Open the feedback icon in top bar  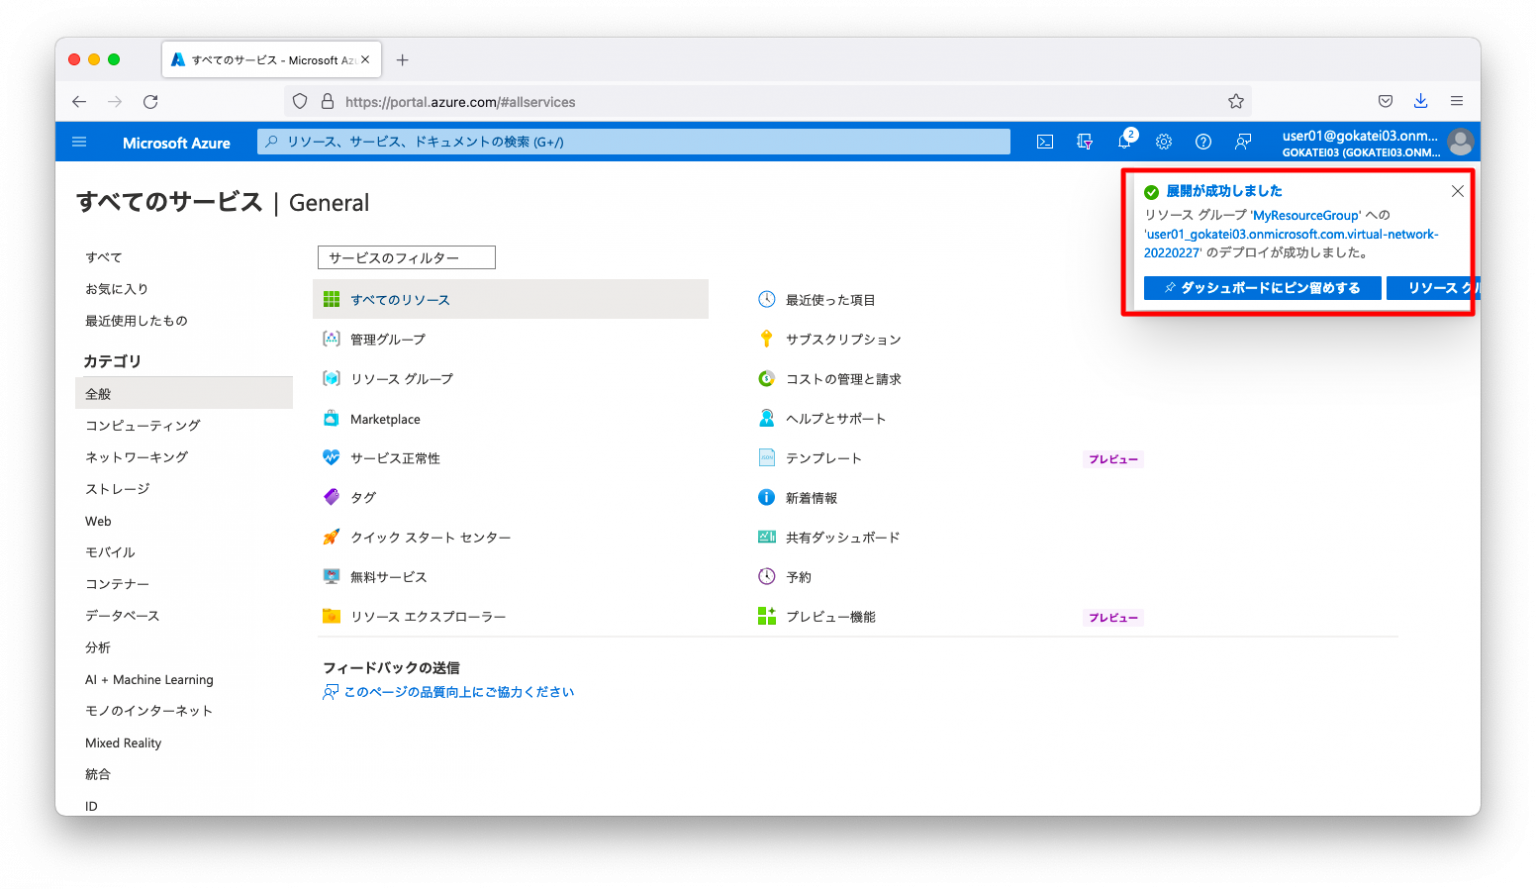[1243, 142]
